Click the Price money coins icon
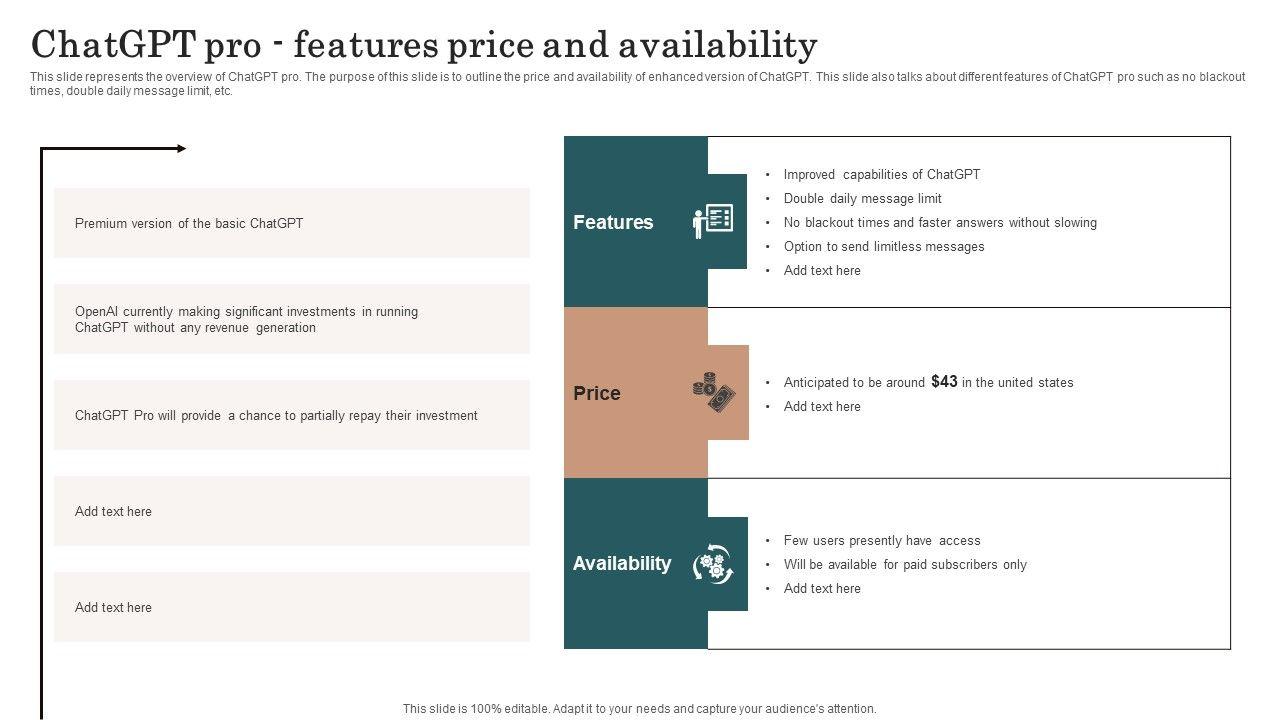 coord(713,392)
